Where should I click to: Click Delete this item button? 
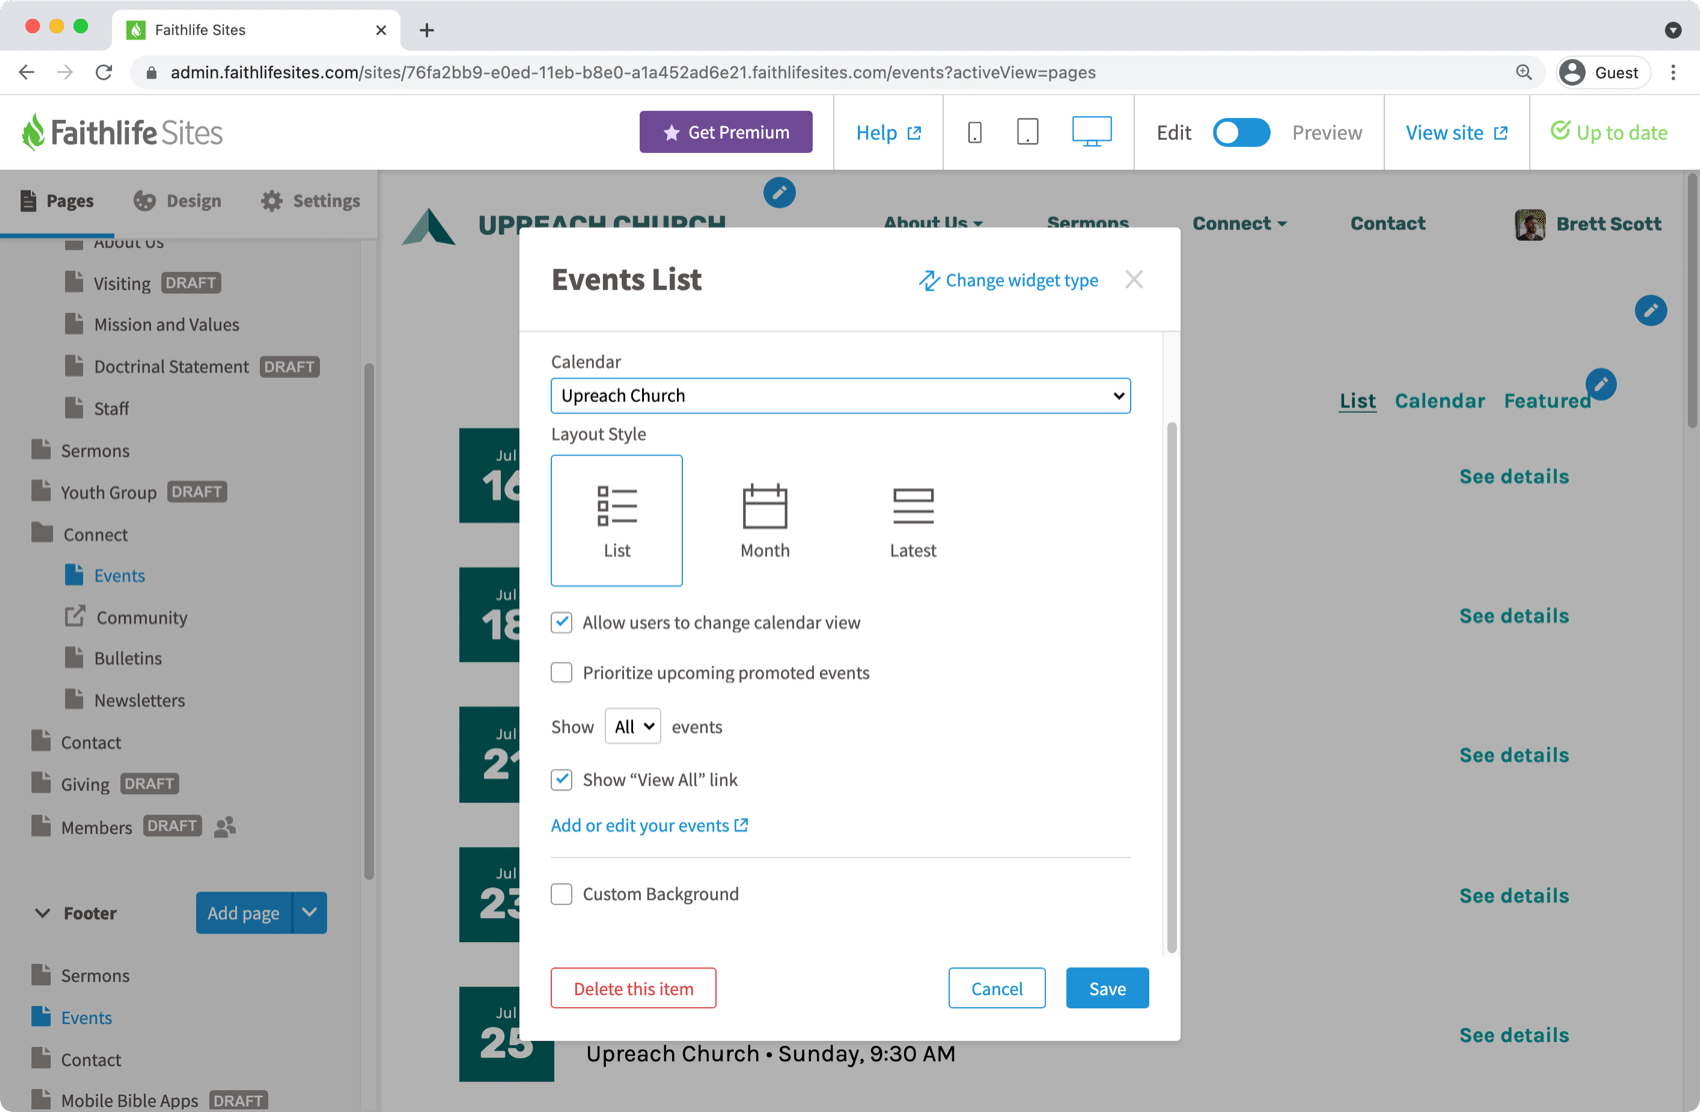pos(633,988)
